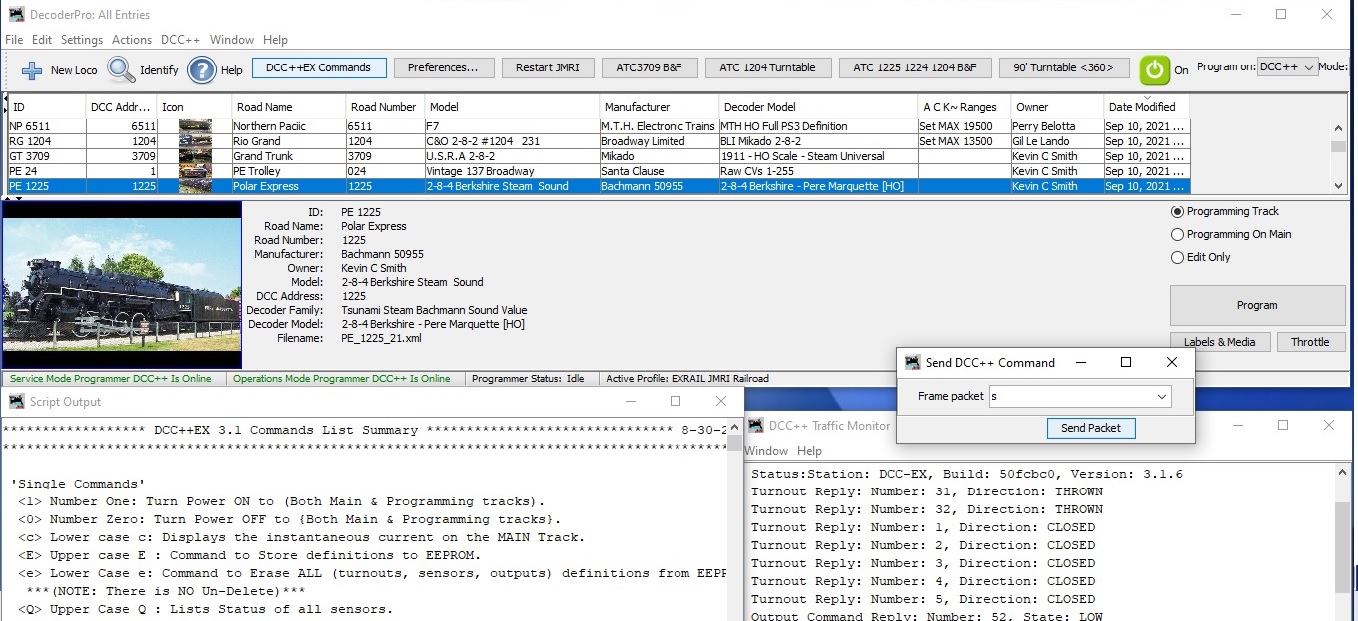Viewport: 1358px width, 621px height.
Task: Open the Actions menu
Action: pyautogui.click(x=132, y=40)
